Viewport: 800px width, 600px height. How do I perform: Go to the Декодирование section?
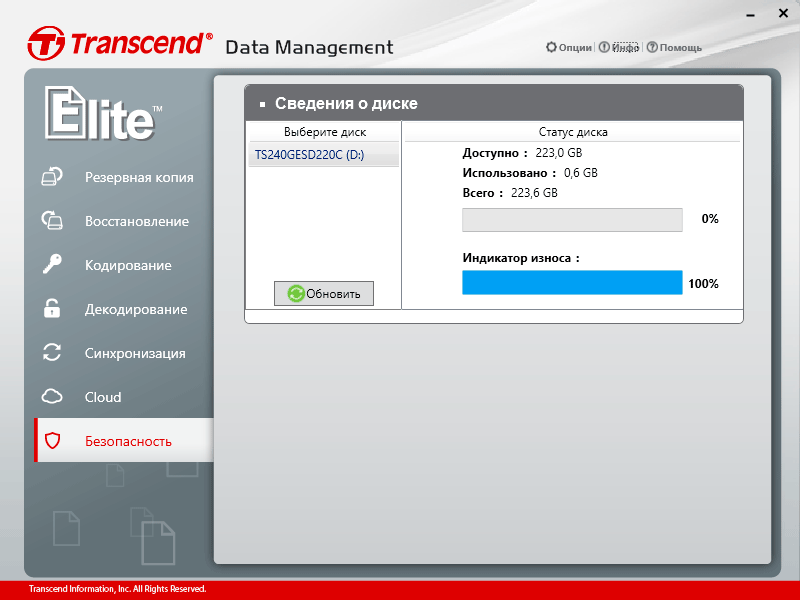[136, 309]
